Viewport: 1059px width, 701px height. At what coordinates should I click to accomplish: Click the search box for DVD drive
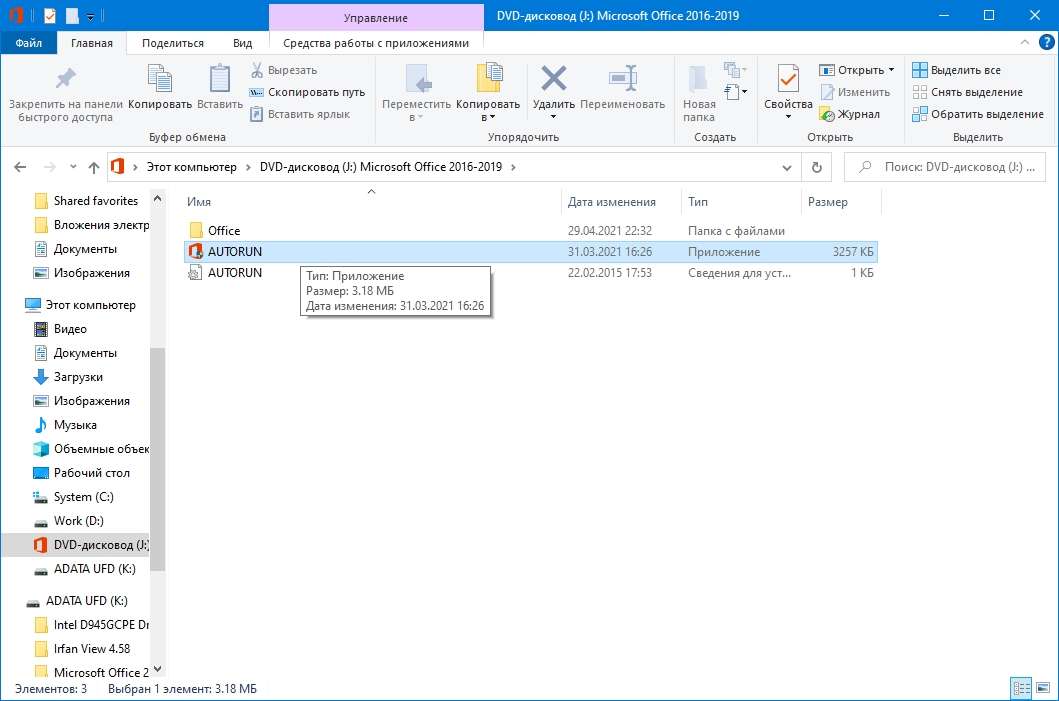pos(950,167)
